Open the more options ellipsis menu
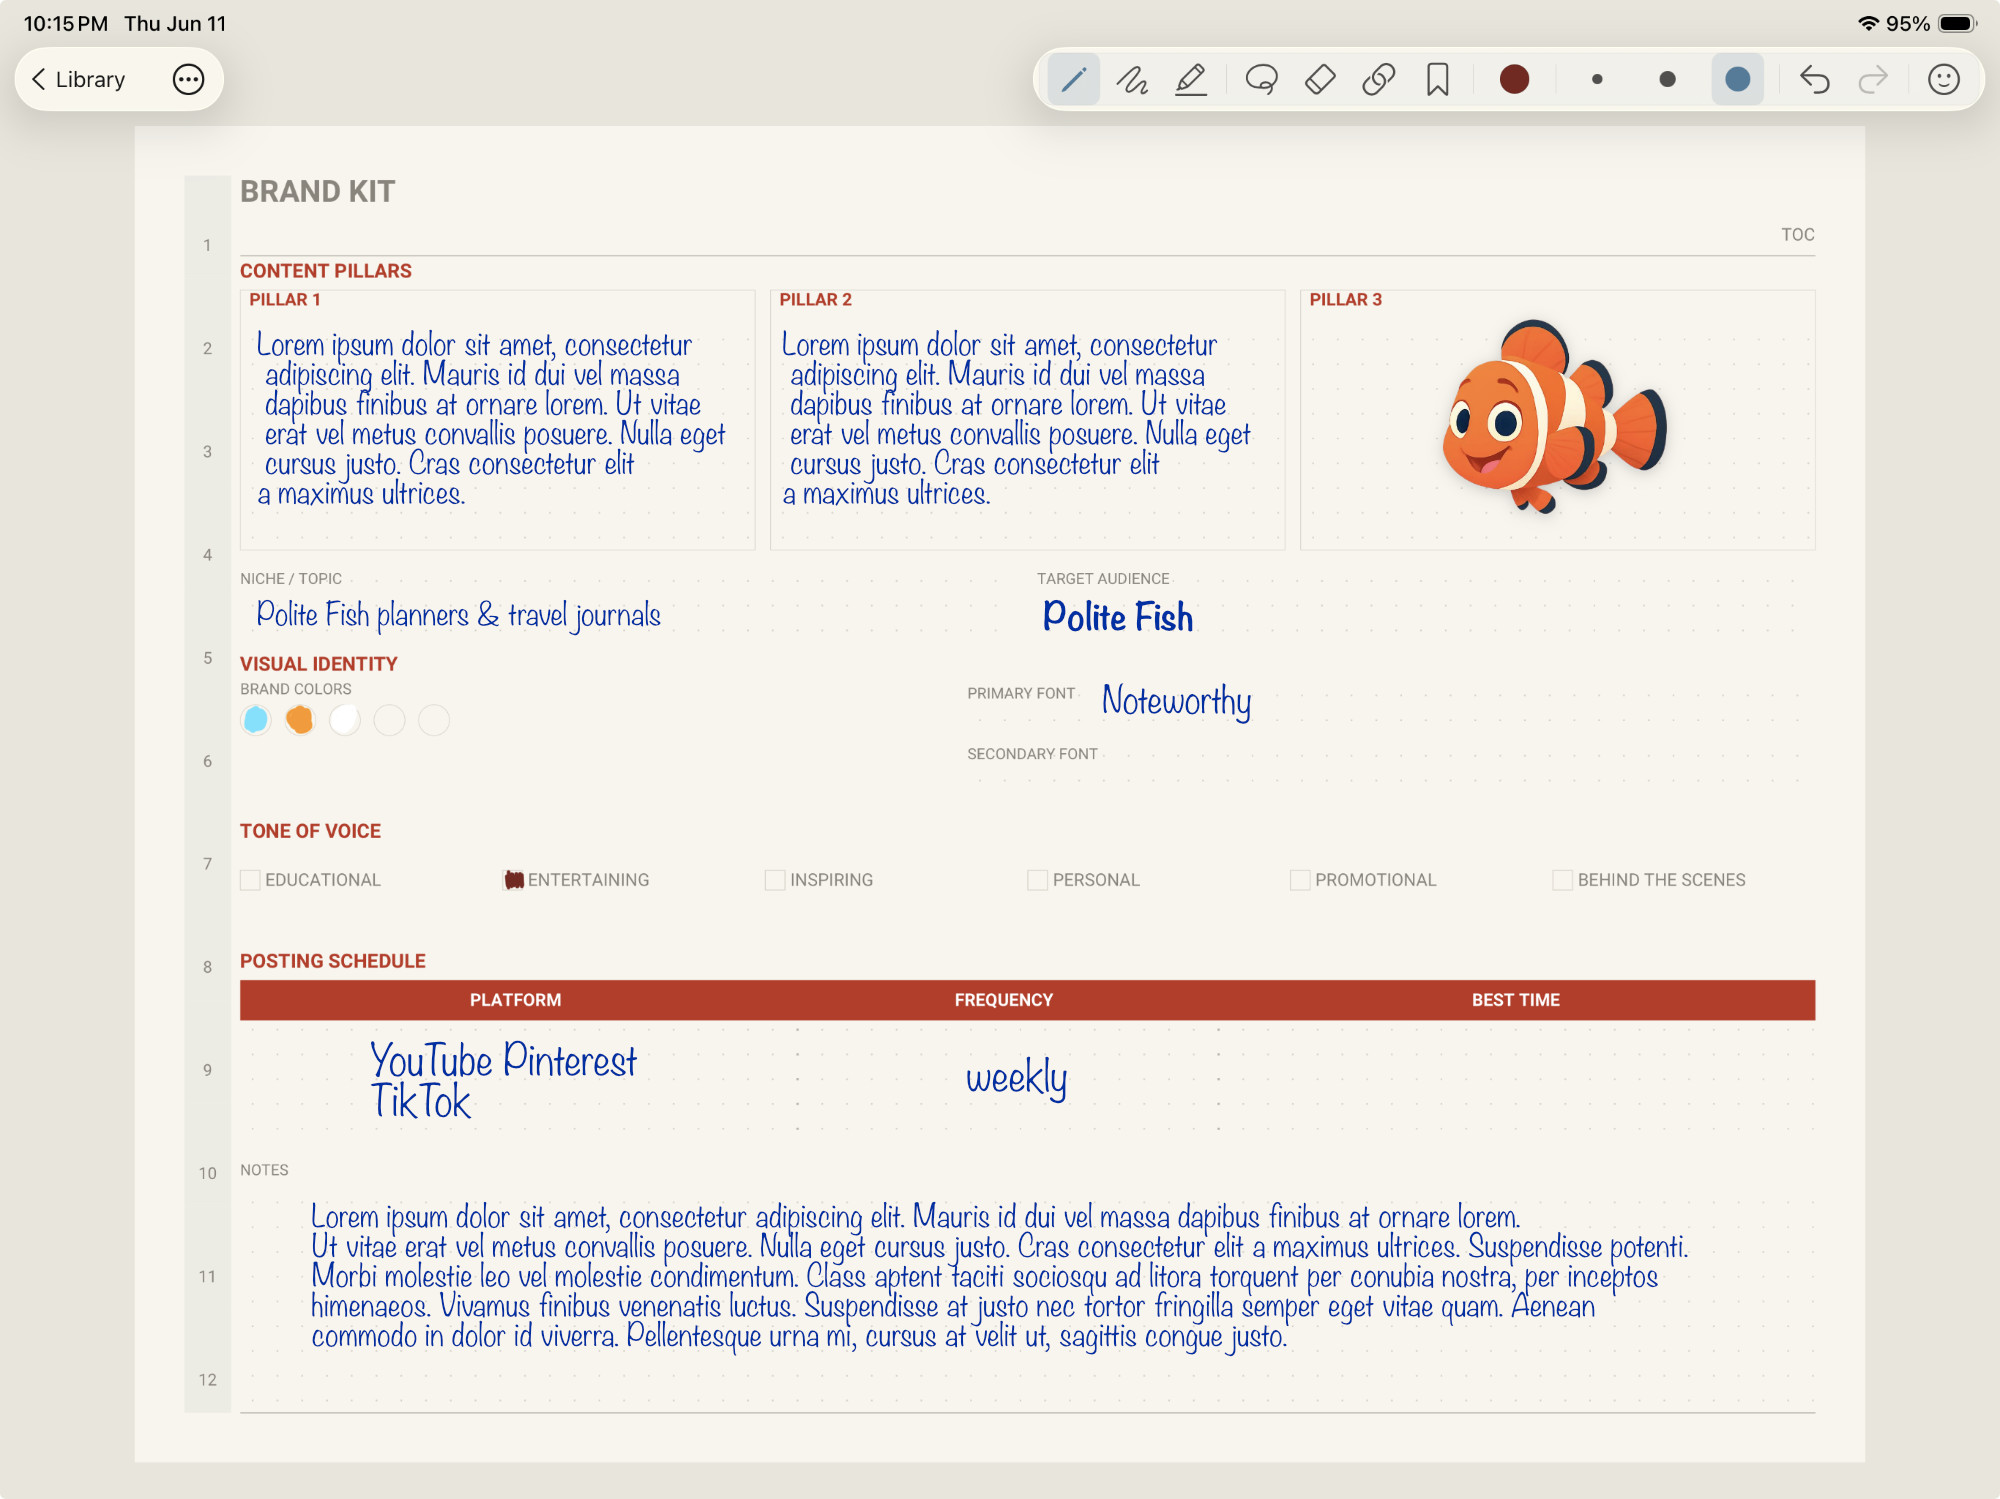 [188, 79]
